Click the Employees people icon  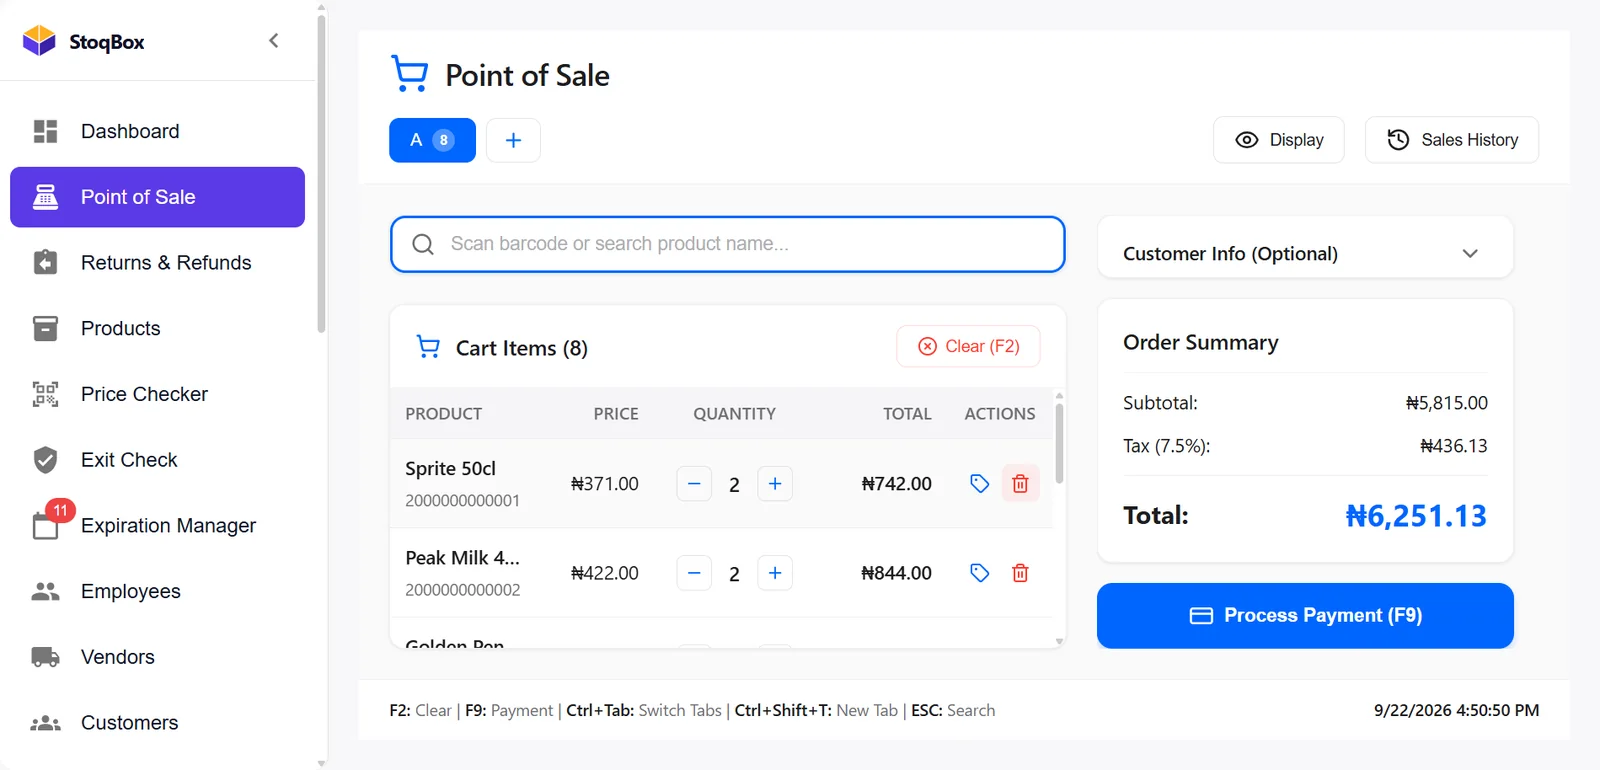(45, 591)
